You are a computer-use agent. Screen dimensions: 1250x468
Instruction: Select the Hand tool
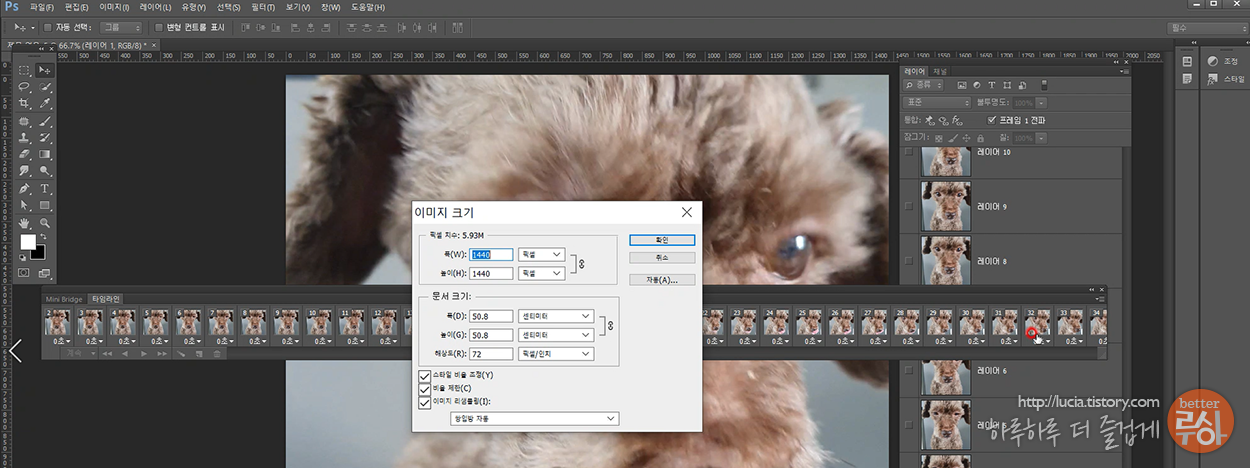(x=24, y=222)
